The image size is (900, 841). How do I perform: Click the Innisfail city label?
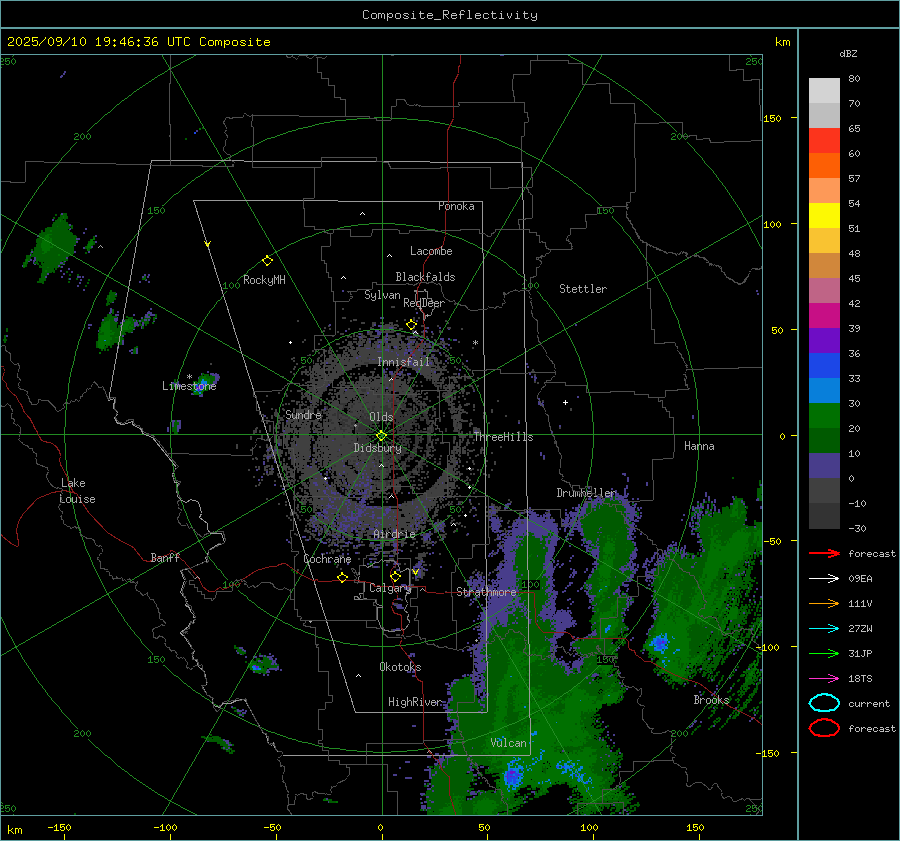coord(403,362)
